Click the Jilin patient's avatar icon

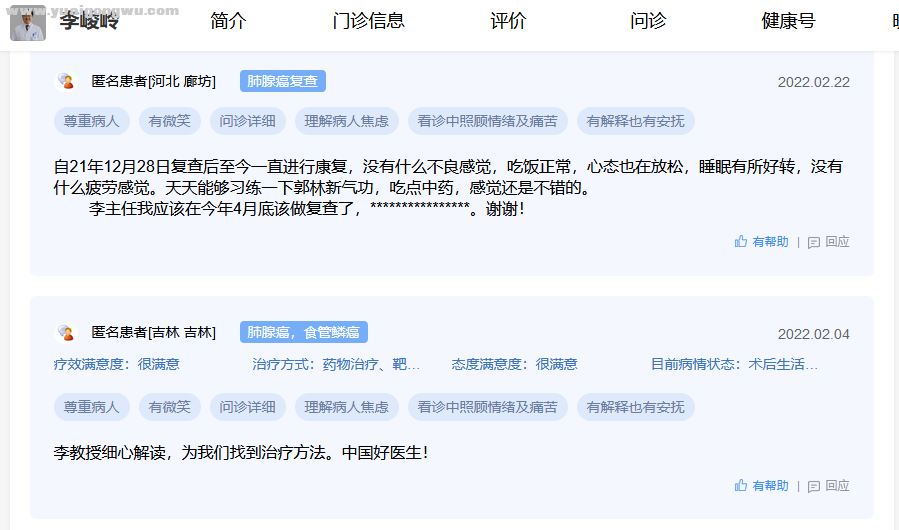click(65, 333)
